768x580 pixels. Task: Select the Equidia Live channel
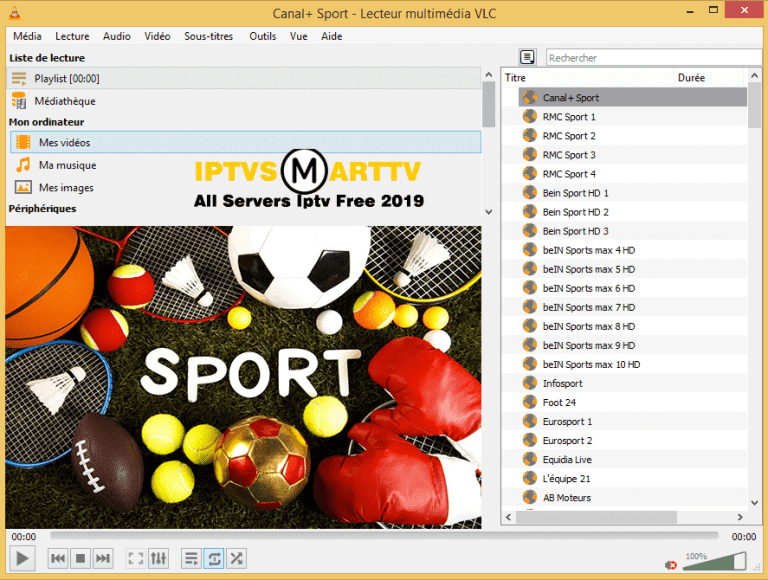pos(632,459)
